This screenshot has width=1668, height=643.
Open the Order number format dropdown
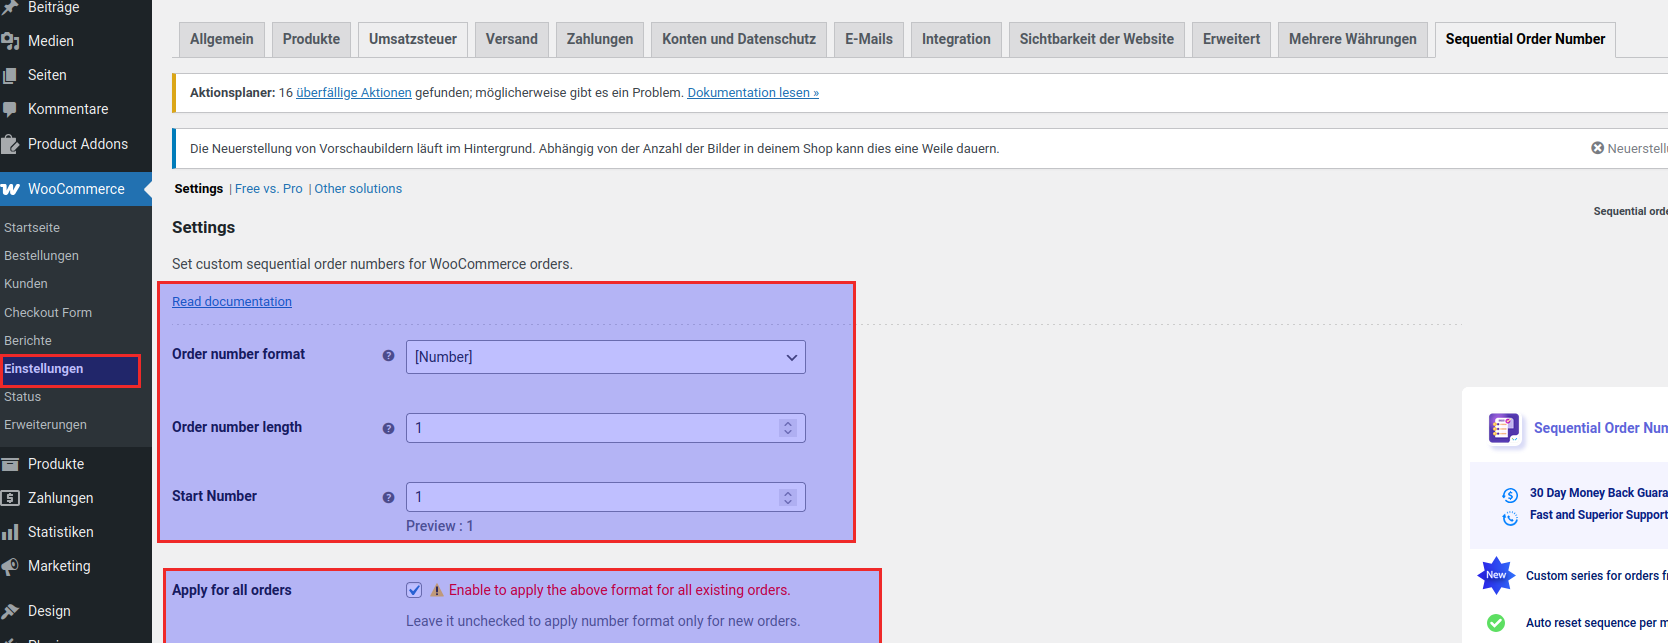click(605, 357)
